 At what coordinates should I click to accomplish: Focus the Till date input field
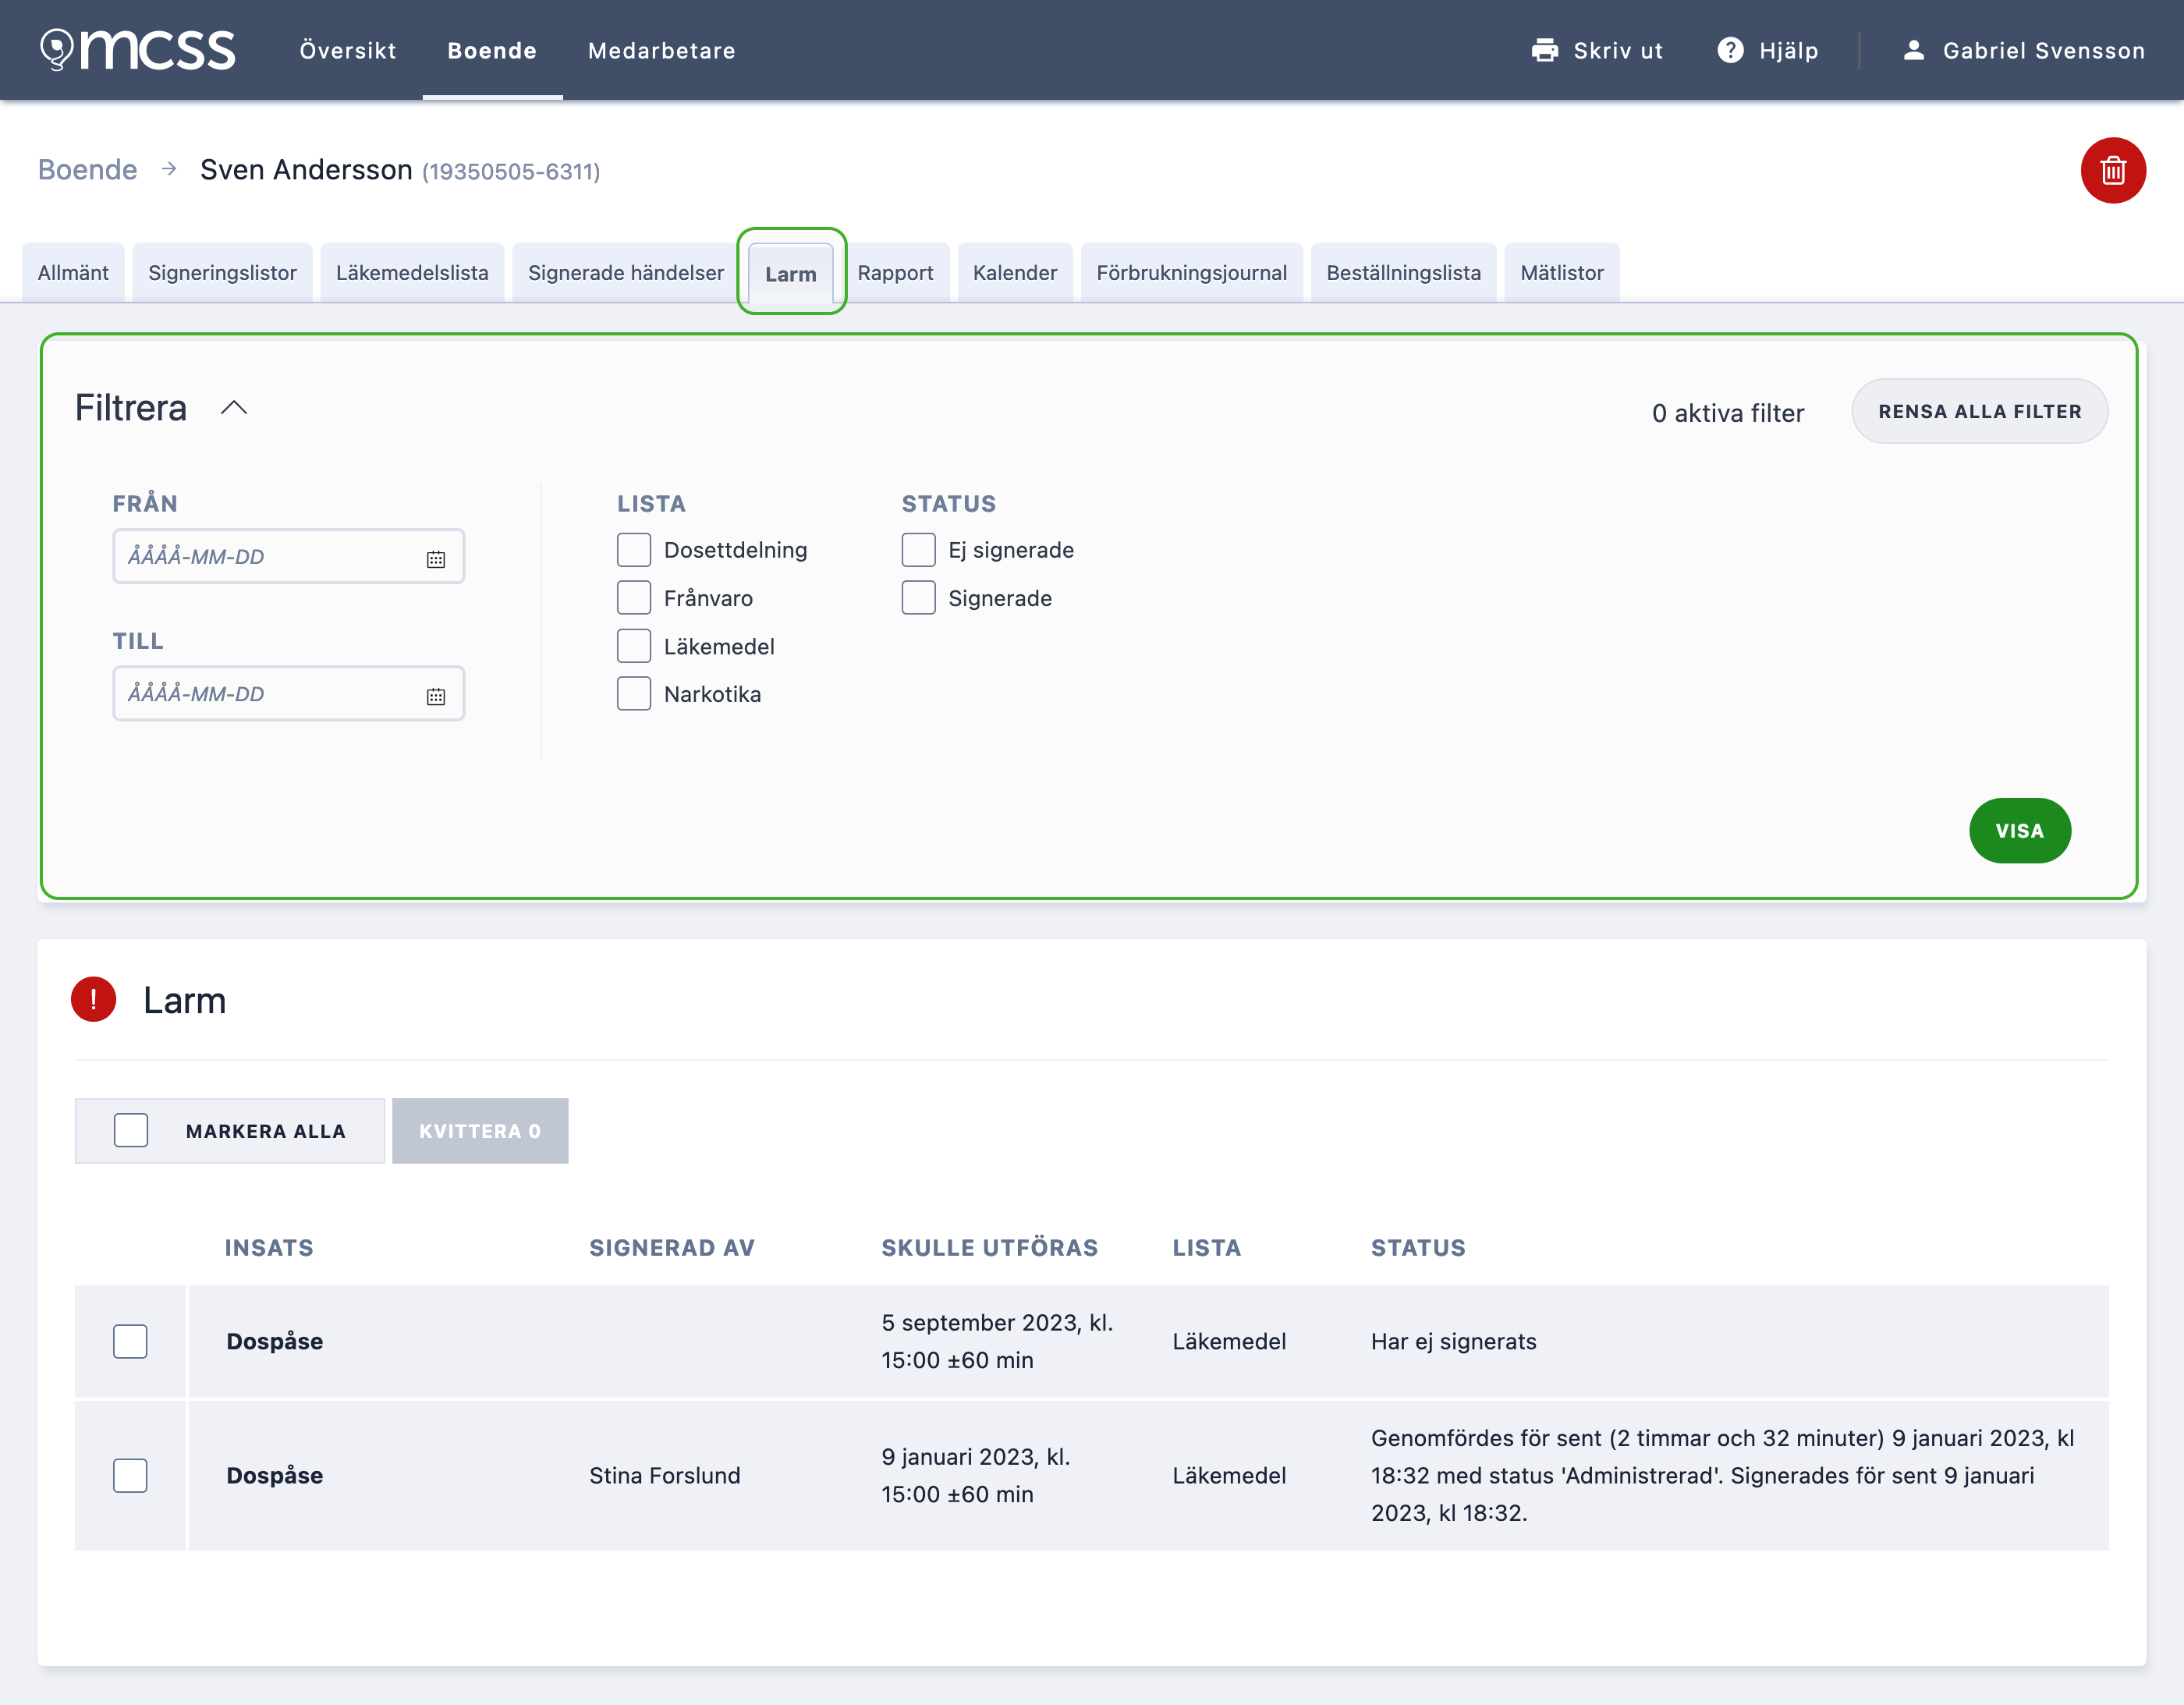coord(288,693)
